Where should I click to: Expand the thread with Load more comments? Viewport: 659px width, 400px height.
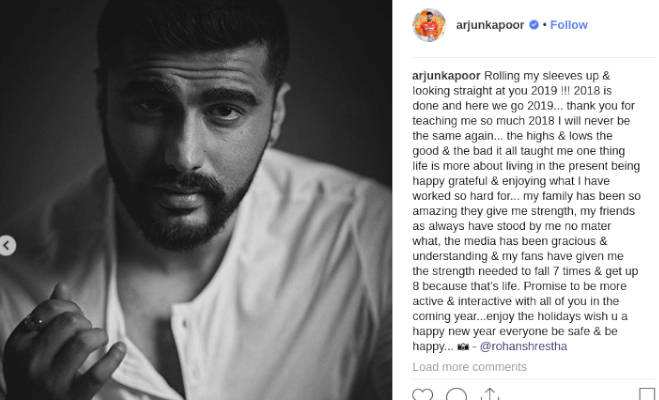[x=469, y=367]
